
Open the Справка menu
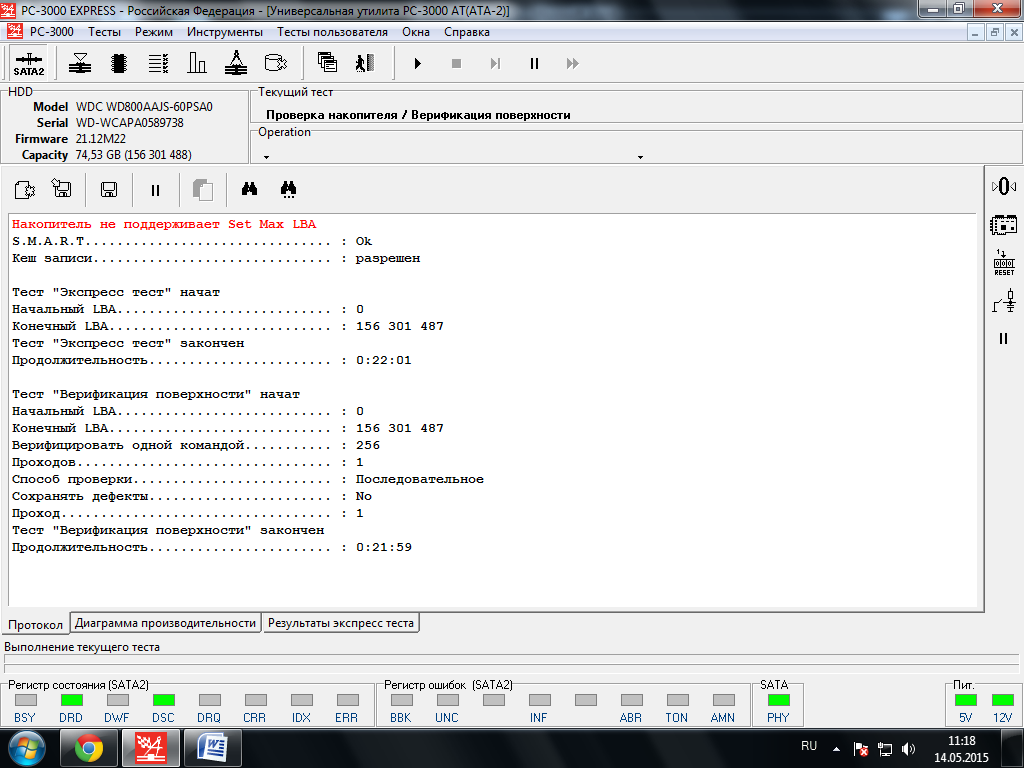point(467,32)
